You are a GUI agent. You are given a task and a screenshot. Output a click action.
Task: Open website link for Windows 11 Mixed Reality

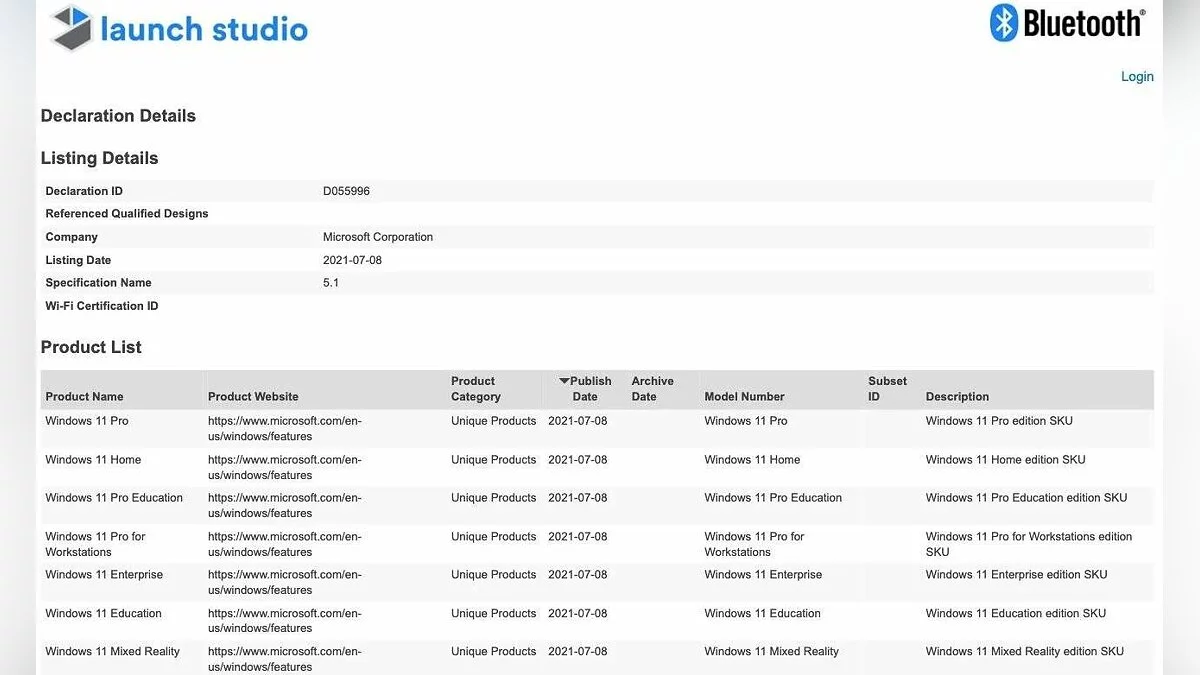point(285,659)
